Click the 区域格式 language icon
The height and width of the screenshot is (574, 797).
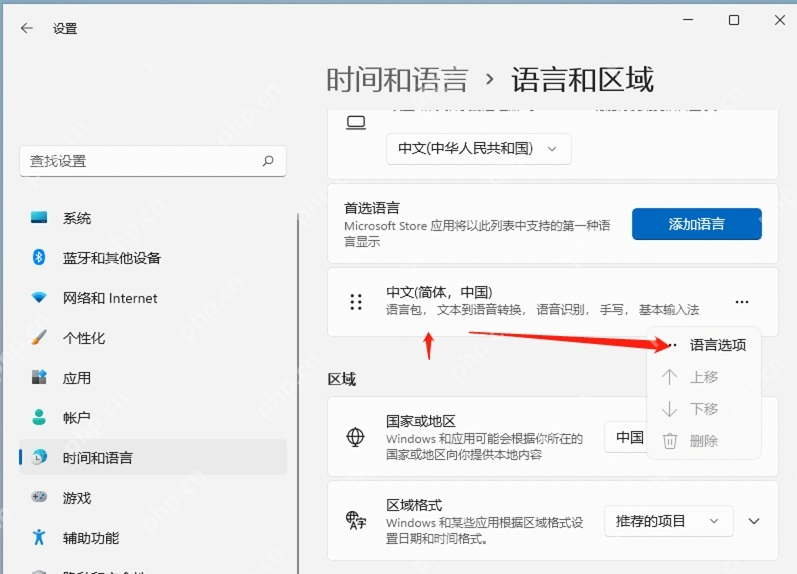(356, 521)
